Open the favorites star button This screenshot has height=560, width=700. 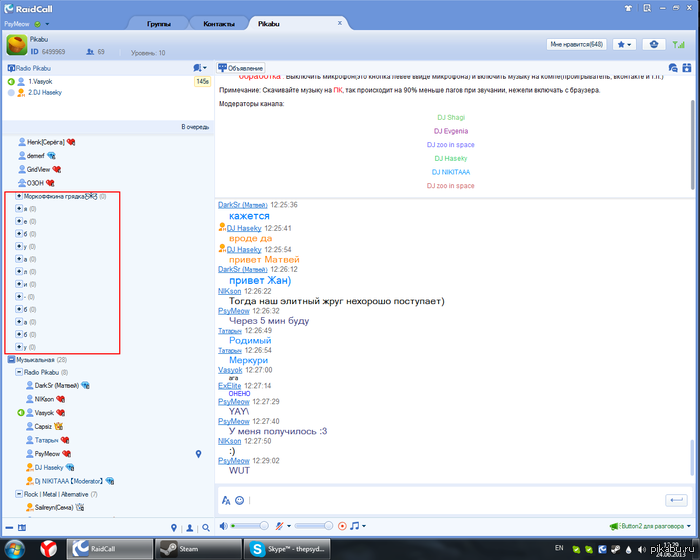(x=624, y=44)
